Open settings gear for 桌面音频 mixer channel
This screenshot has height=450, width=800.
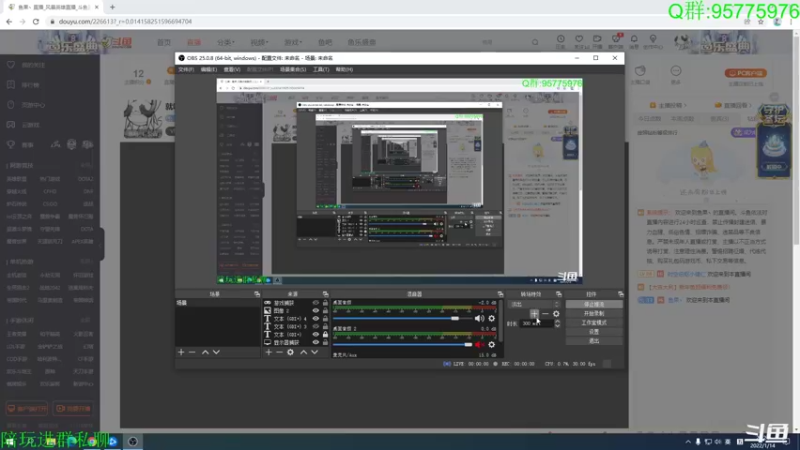(491, 318)
